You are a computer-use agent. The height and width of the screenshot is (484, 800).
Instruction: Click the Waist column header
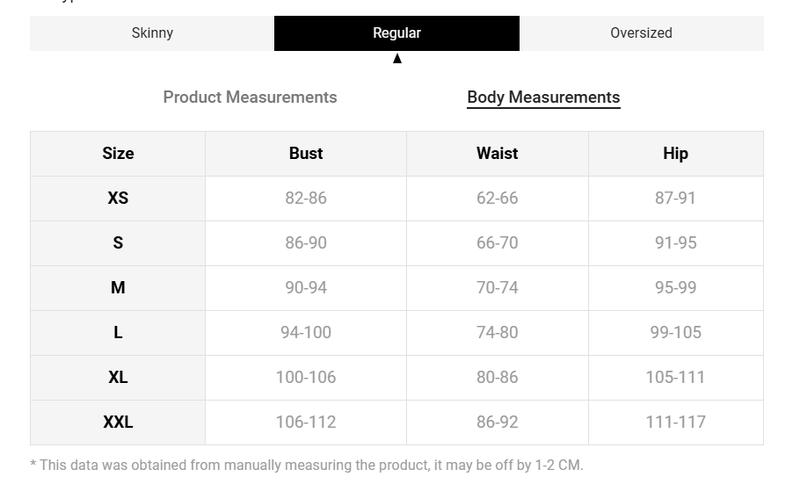click(497, 154)
